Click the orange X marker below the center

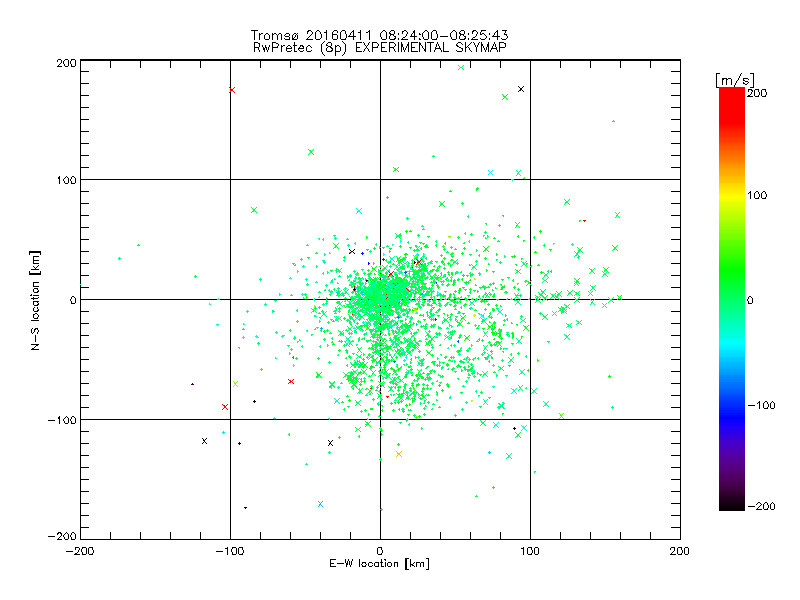click(399, 454)
